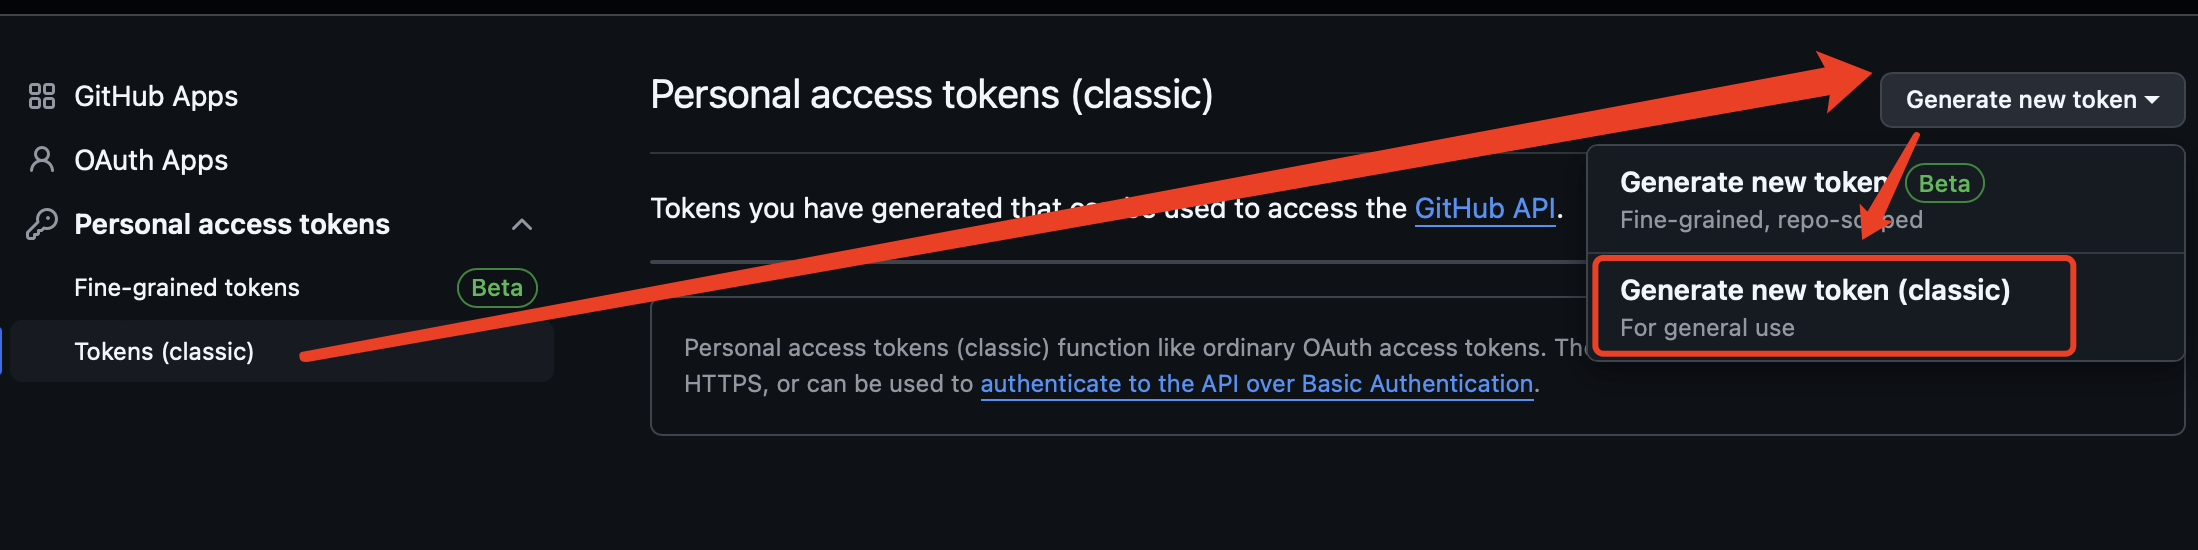
Task: Click the GitHub Apps grid icon
Action: (41, 96)
